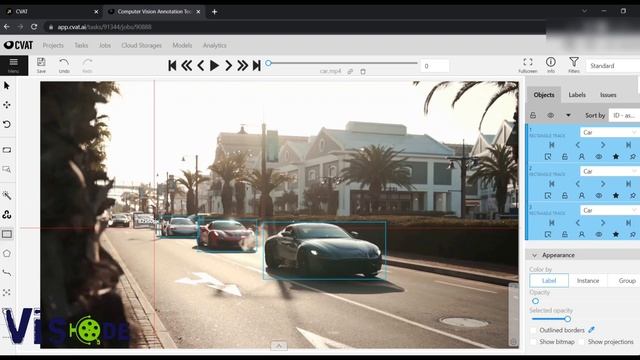
Task: Toggle visibility of object 3
Action: (599, 234)
